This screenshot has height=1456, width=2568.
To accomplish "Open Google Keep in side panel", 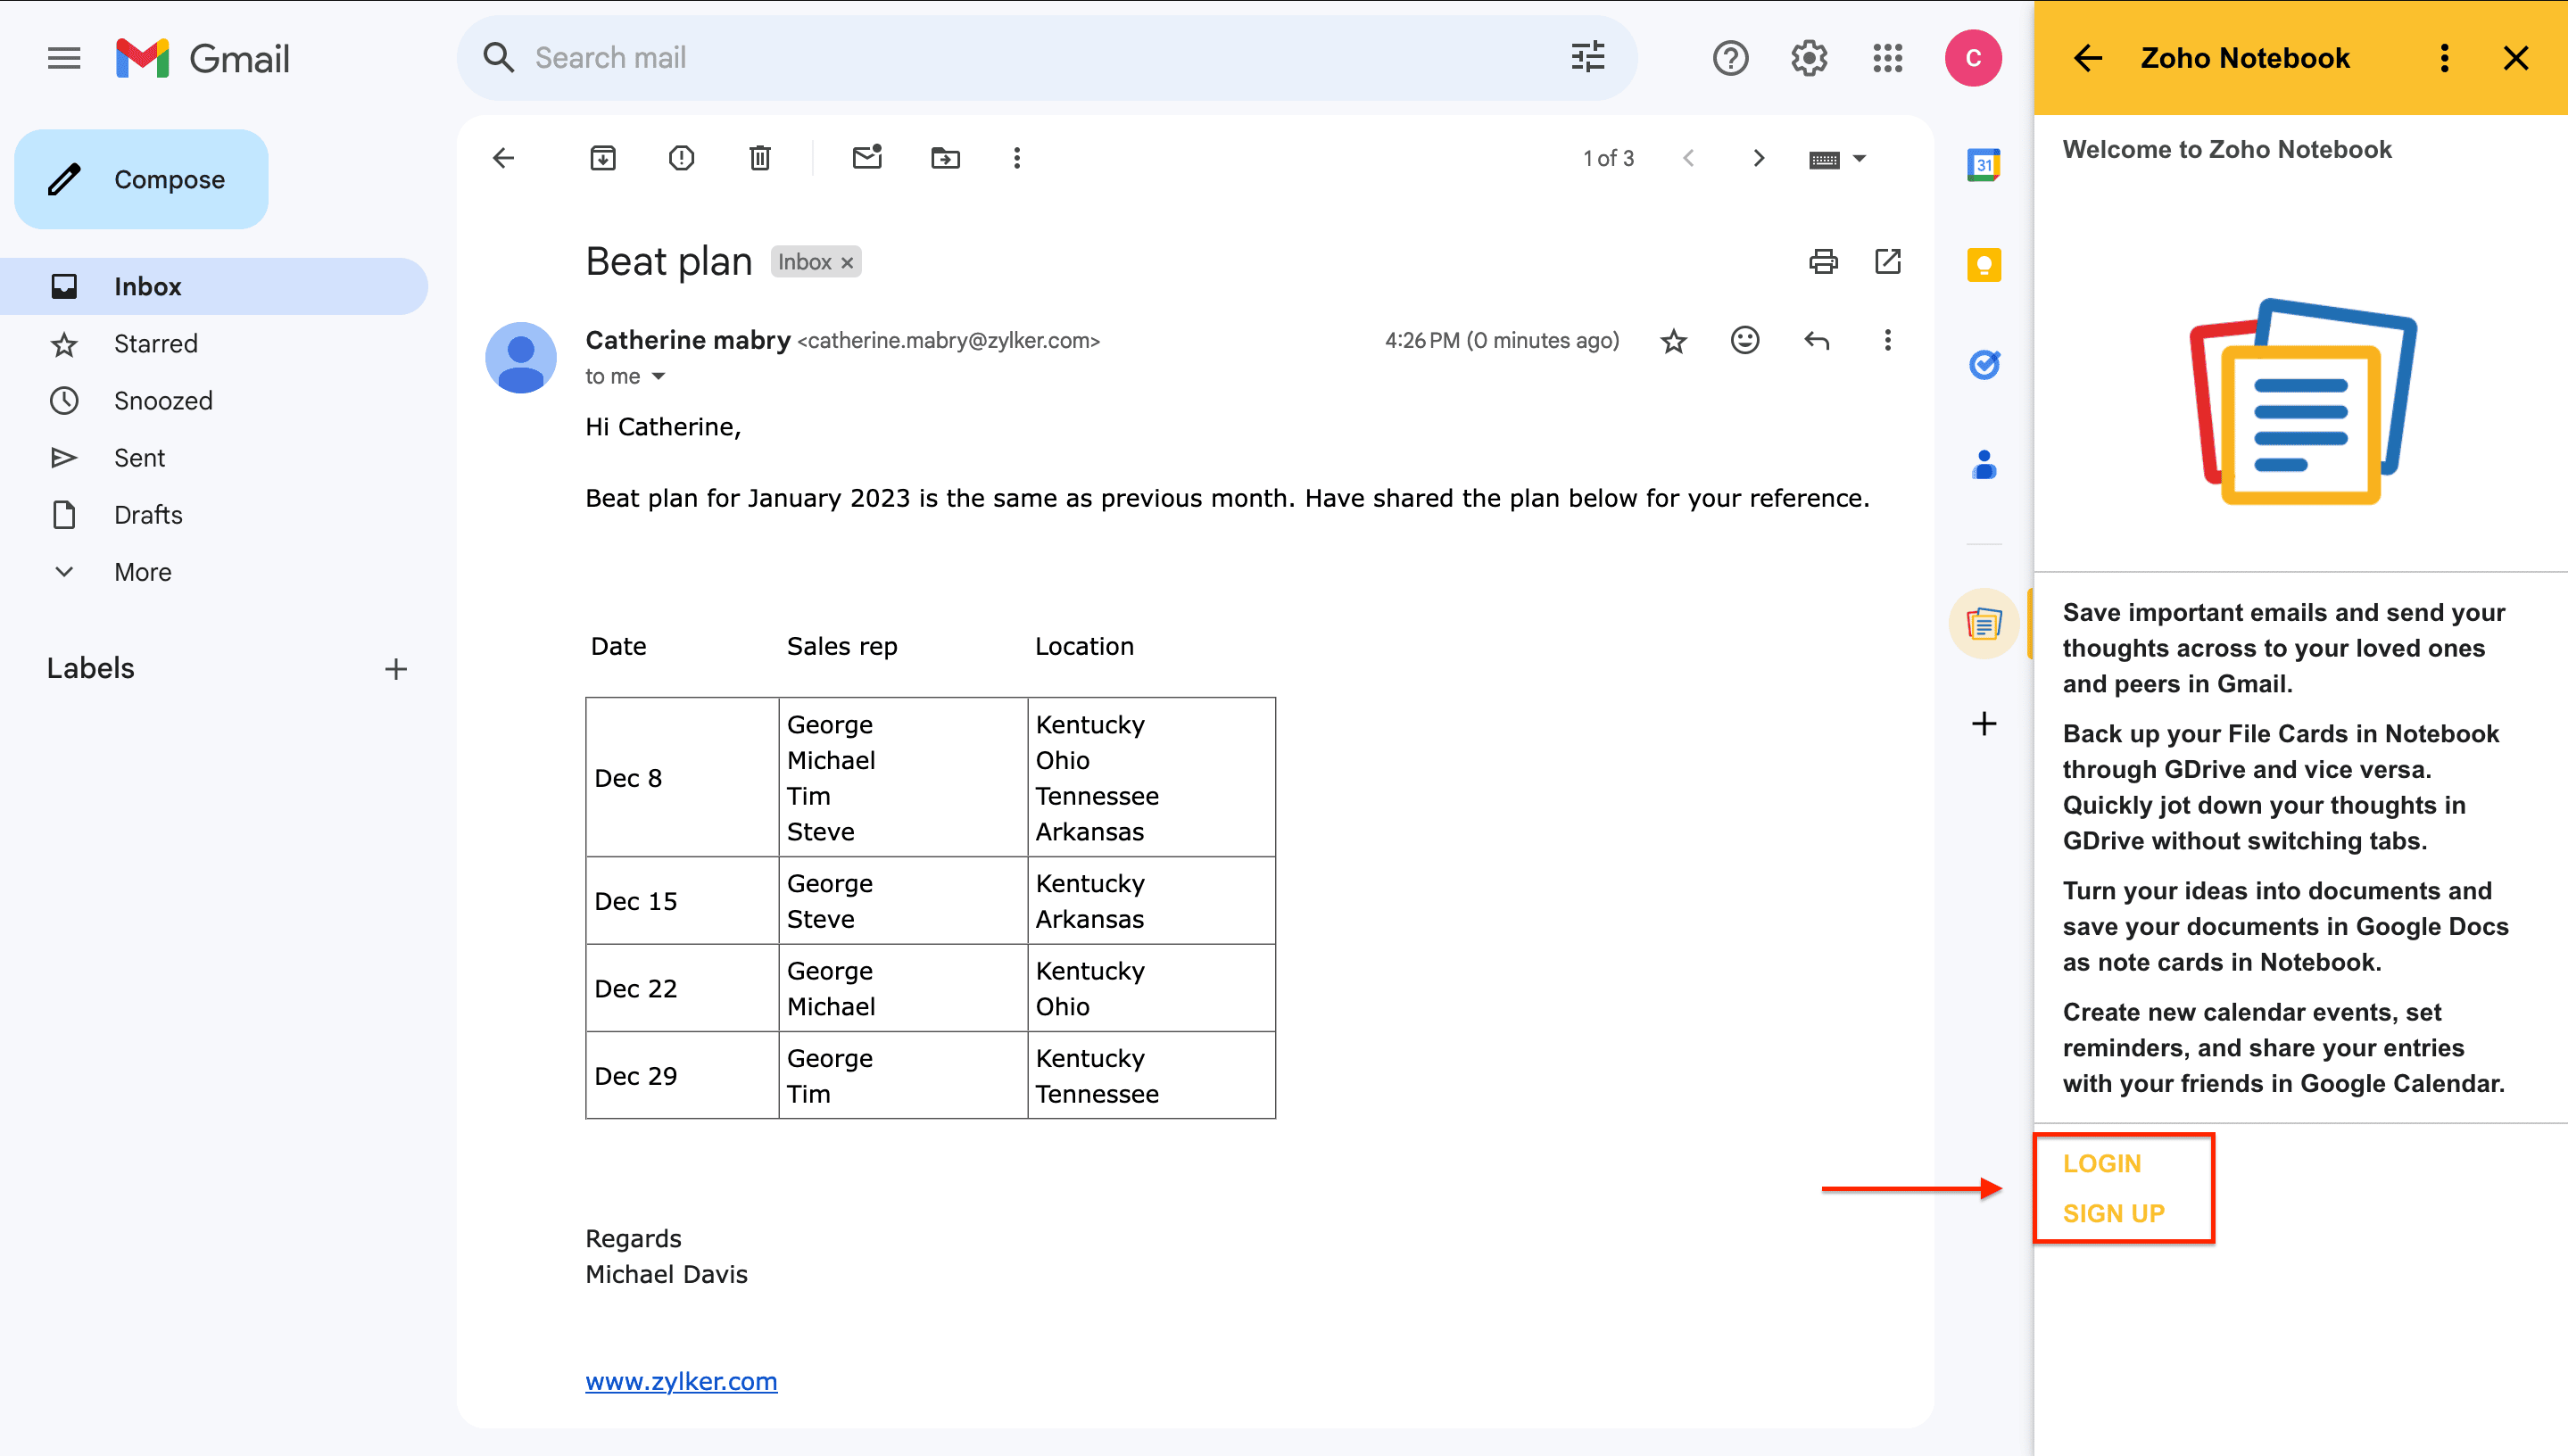I will 1984,265.
